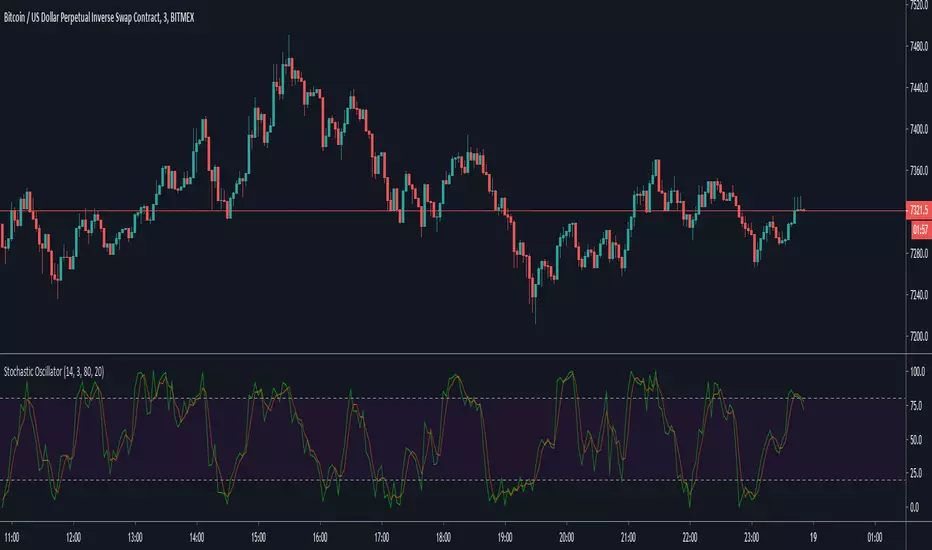
Task: Click the 12:00 time axis label
Action: click(73, 538)
